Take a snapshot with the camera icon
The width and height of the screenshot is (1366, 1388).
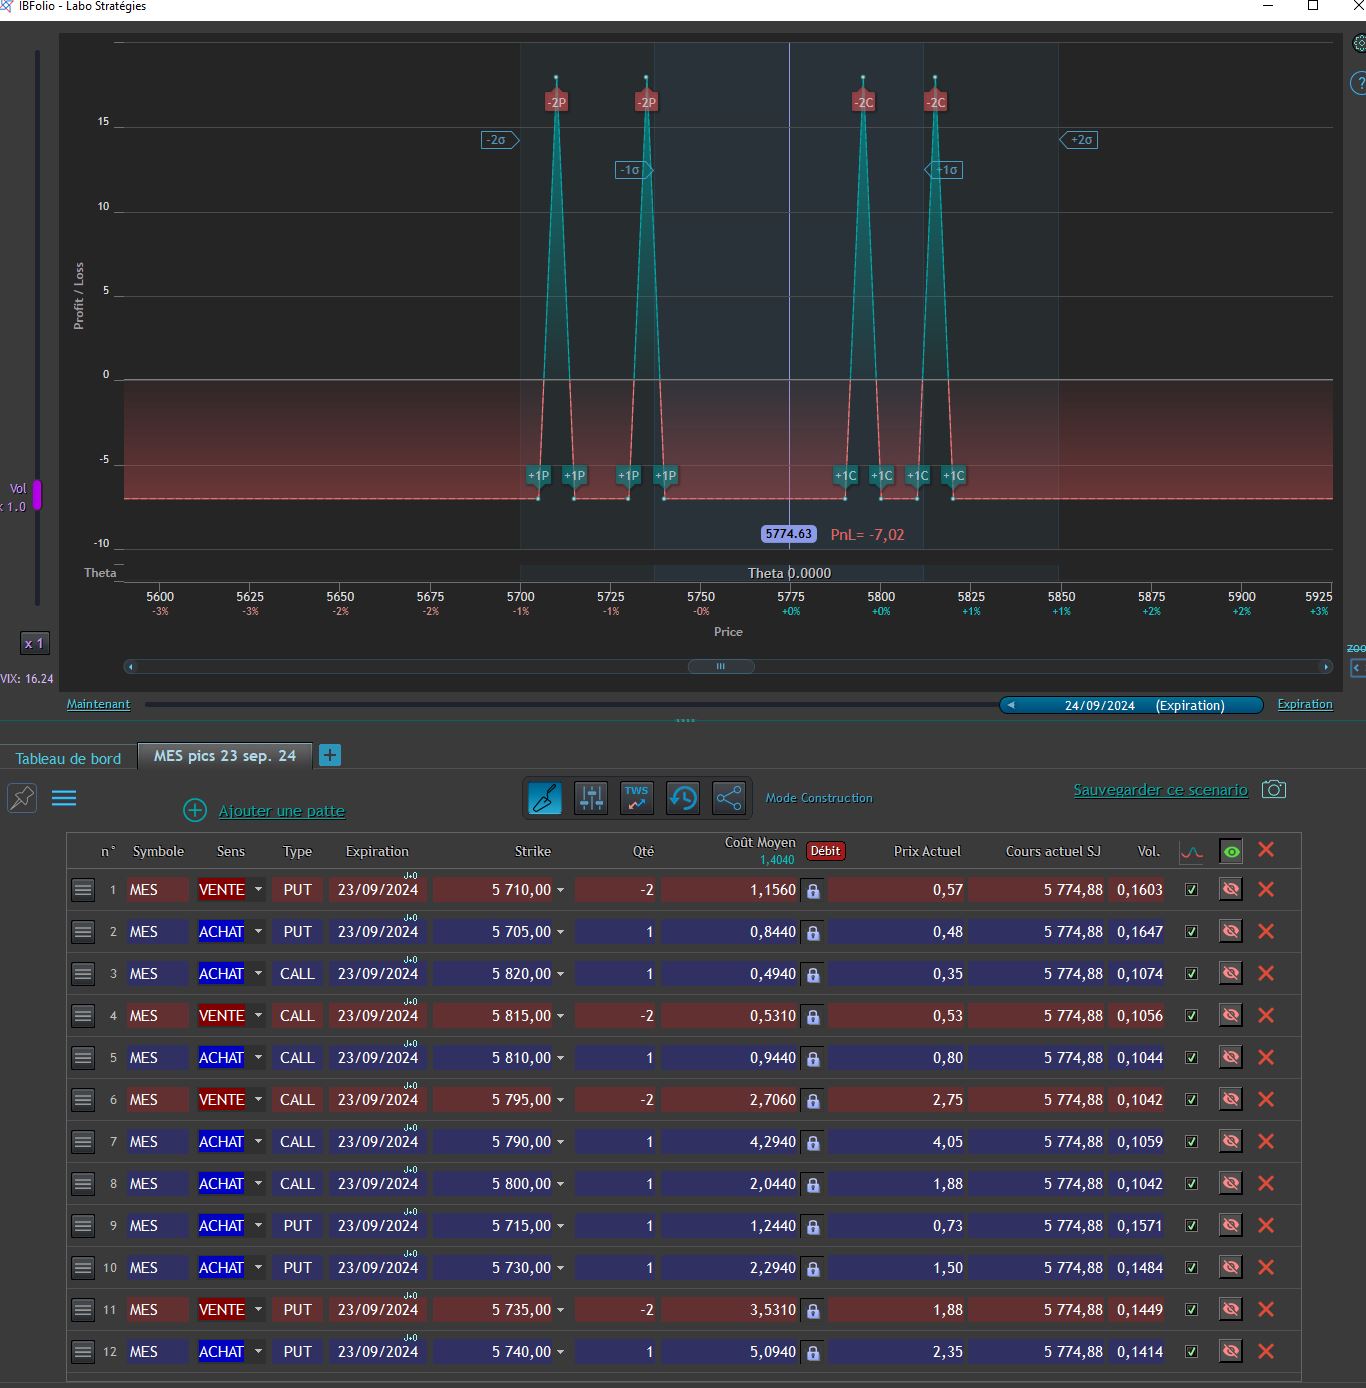[x=1274, y=789]
